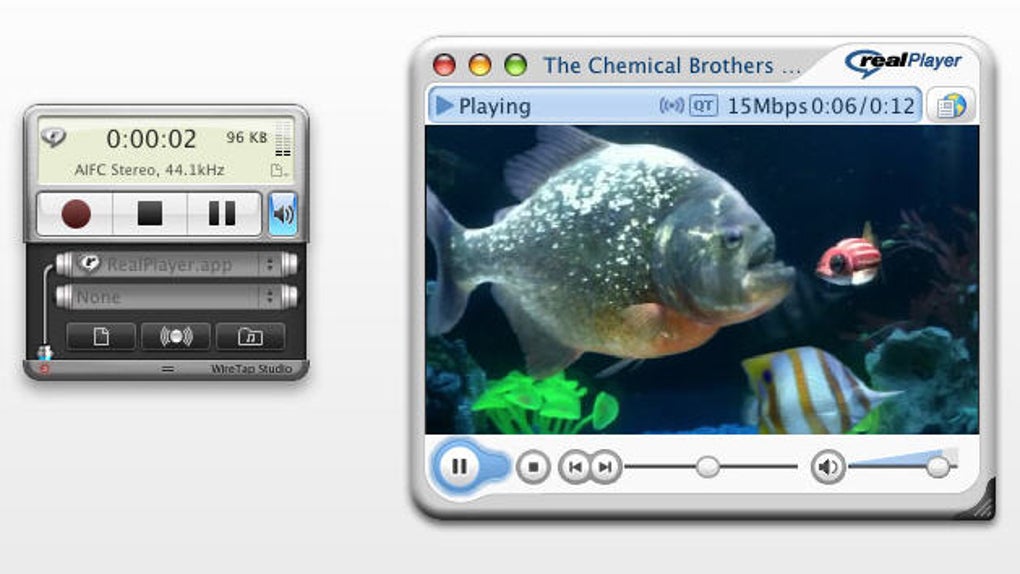Click the 0:06/0:12 elapsed time display
This screenshot has height=574, width=1020.
[x=863, y=106]
